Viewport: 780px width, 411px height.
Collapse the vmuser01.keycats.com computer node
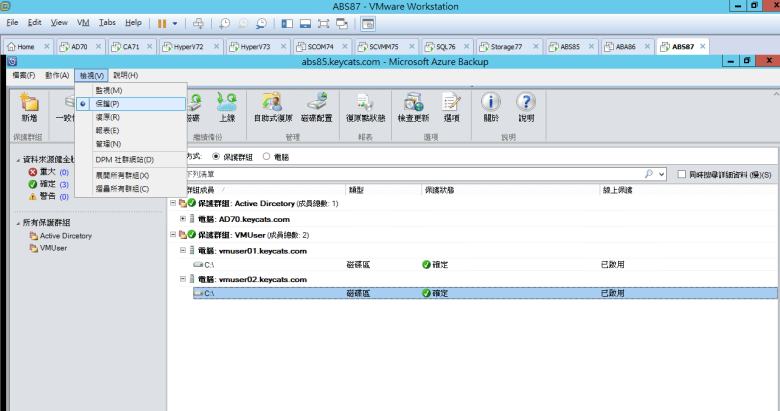pos(183,251)
